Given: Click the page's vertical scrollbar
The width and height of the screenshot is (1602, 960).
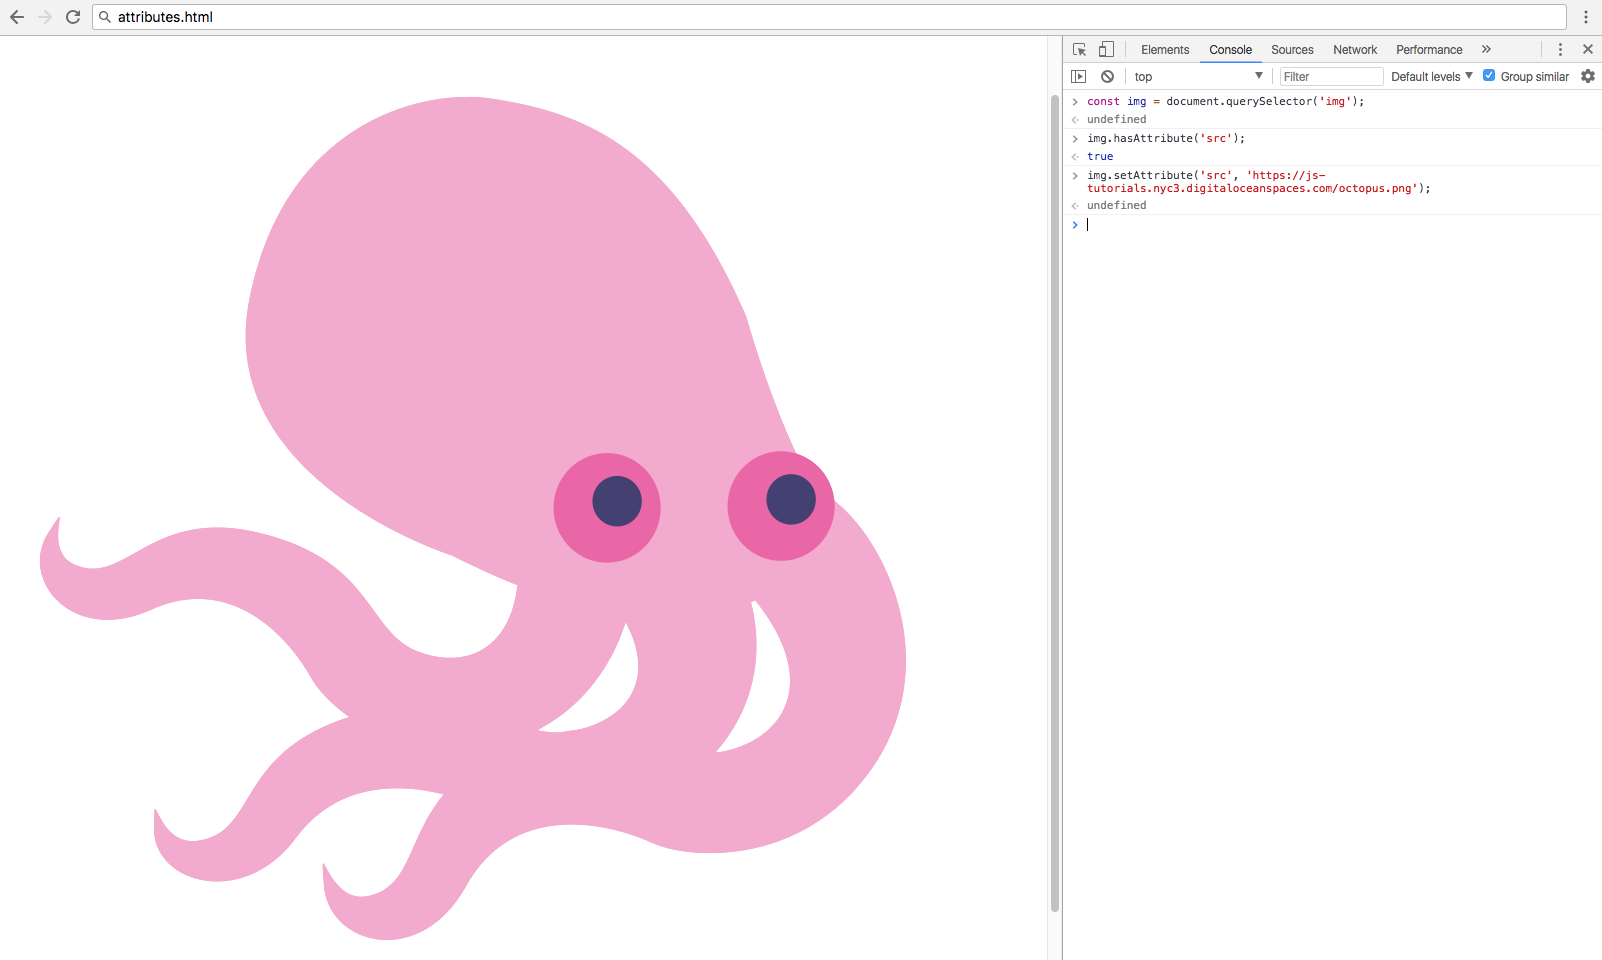Looking at the screenshot, I should 1054,500.
